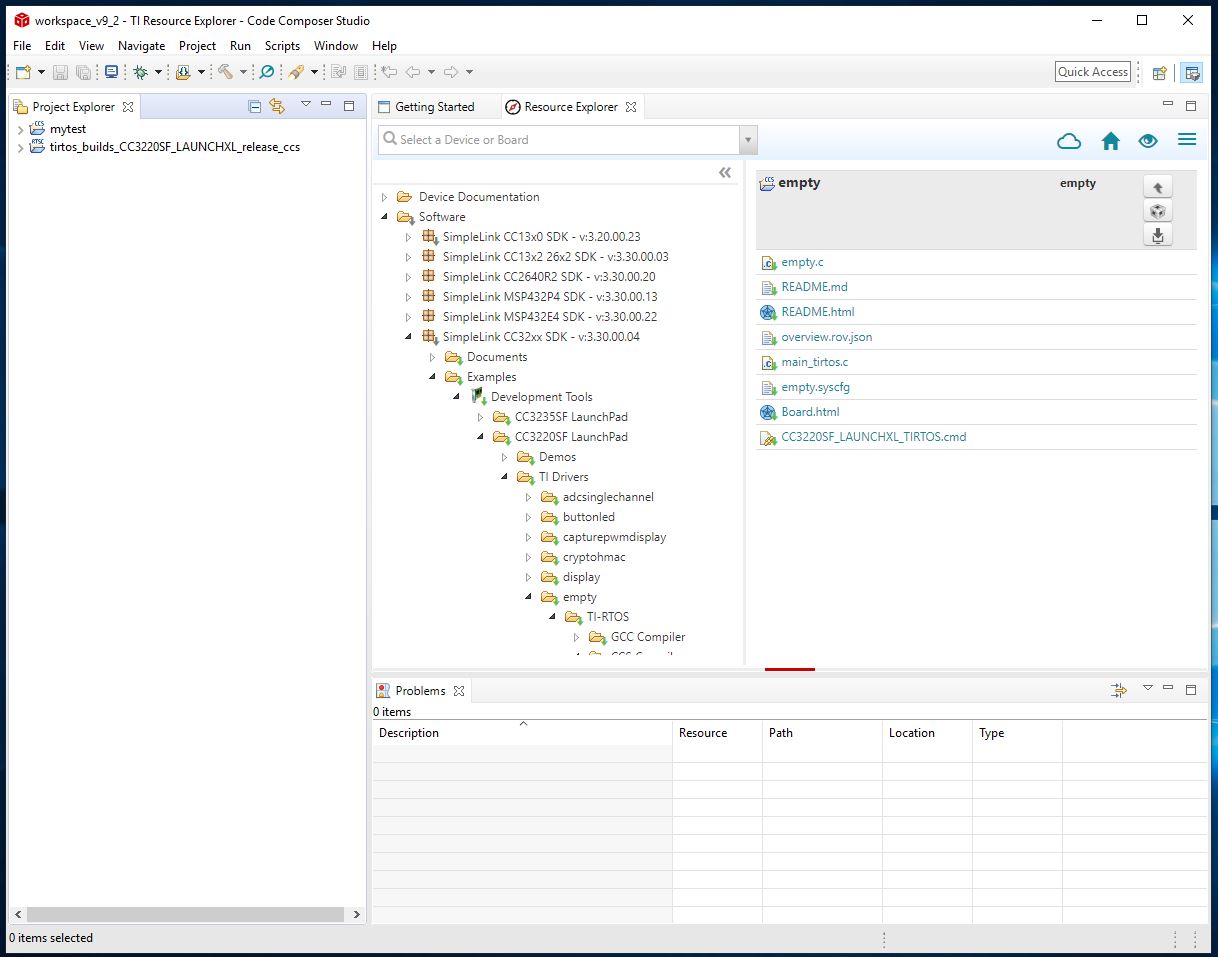Click the download button beside empty
This screenshot has height=957, width=1218.
coord(1157,235)
